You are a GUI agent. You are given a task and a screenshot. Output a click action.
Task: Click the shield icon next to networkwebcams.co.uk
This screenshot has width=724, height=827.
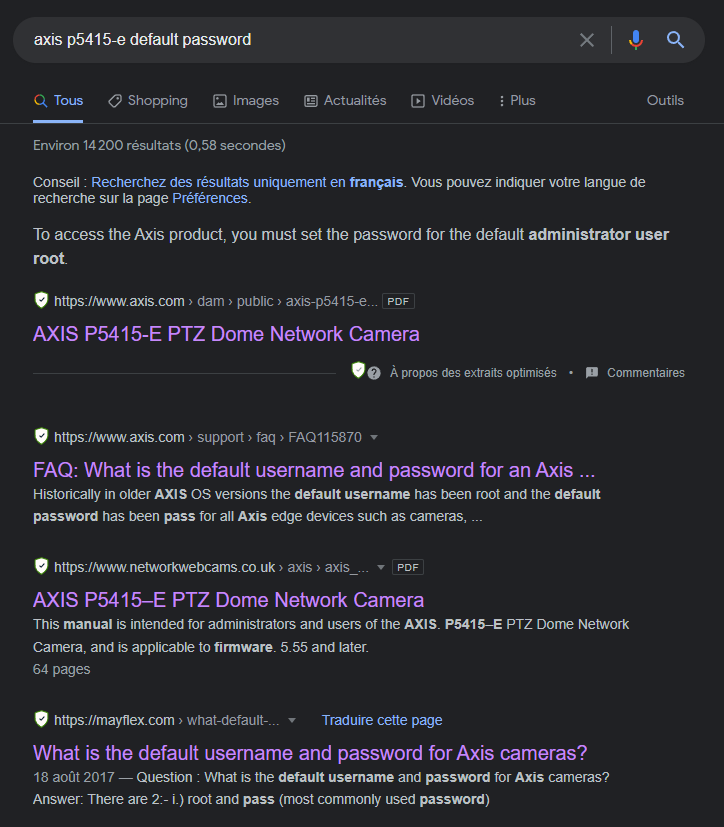click(x=41, y=567)
